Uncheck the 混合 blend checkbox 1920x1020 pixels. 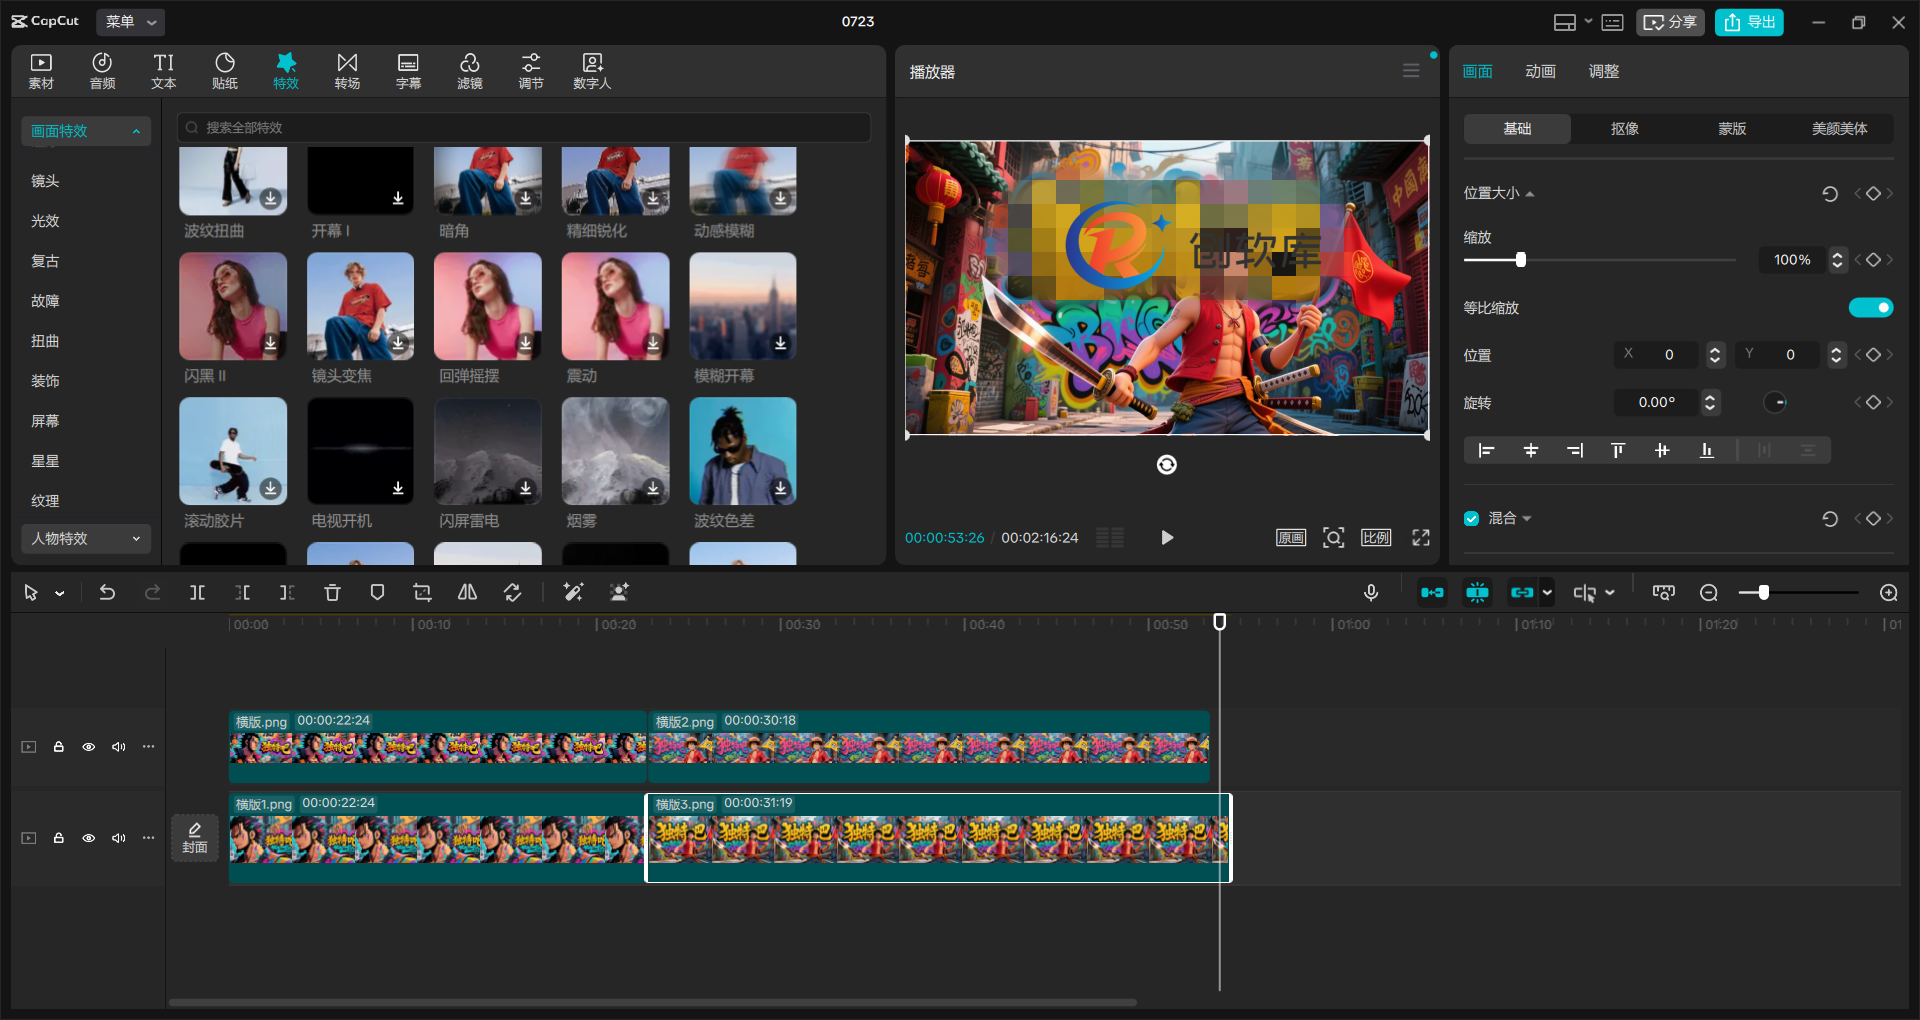[1471, 518]
